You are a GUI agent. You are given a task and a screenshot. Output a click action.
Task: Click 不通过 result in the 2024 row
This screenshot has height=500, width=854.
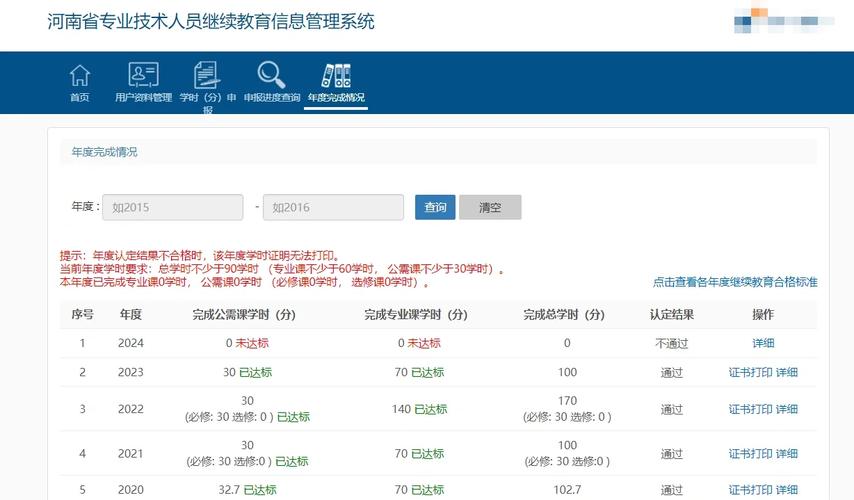tap(672, 344)
